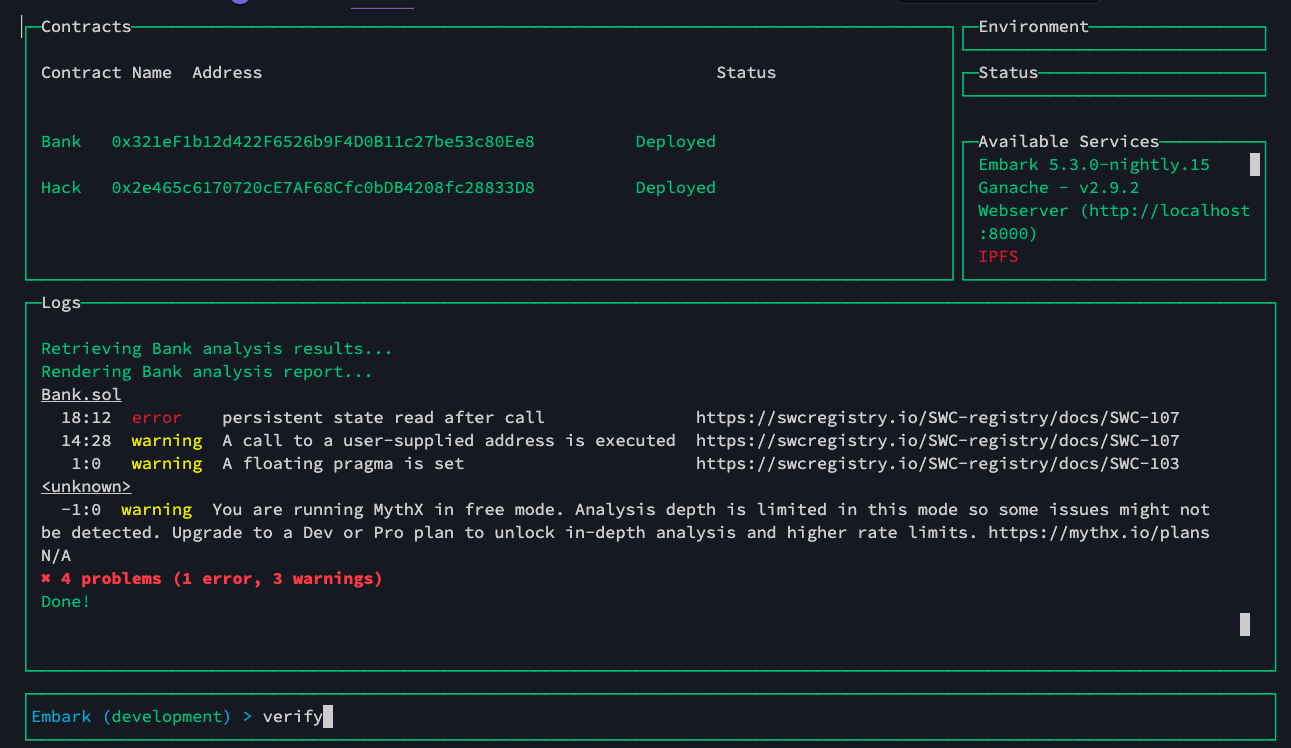Click the red 'error' severity label
The width and height of the screenshot is (1291, 748).
[157, 417]
